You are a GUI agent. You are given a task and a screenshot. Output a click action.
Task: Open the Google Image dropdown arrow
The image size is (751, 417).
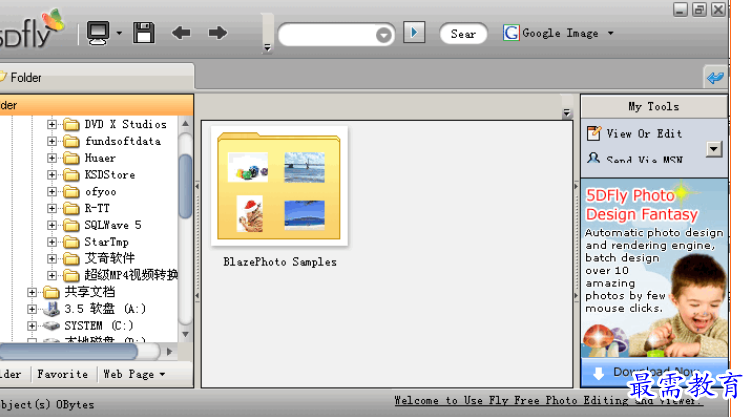click(x=611, y=34)
